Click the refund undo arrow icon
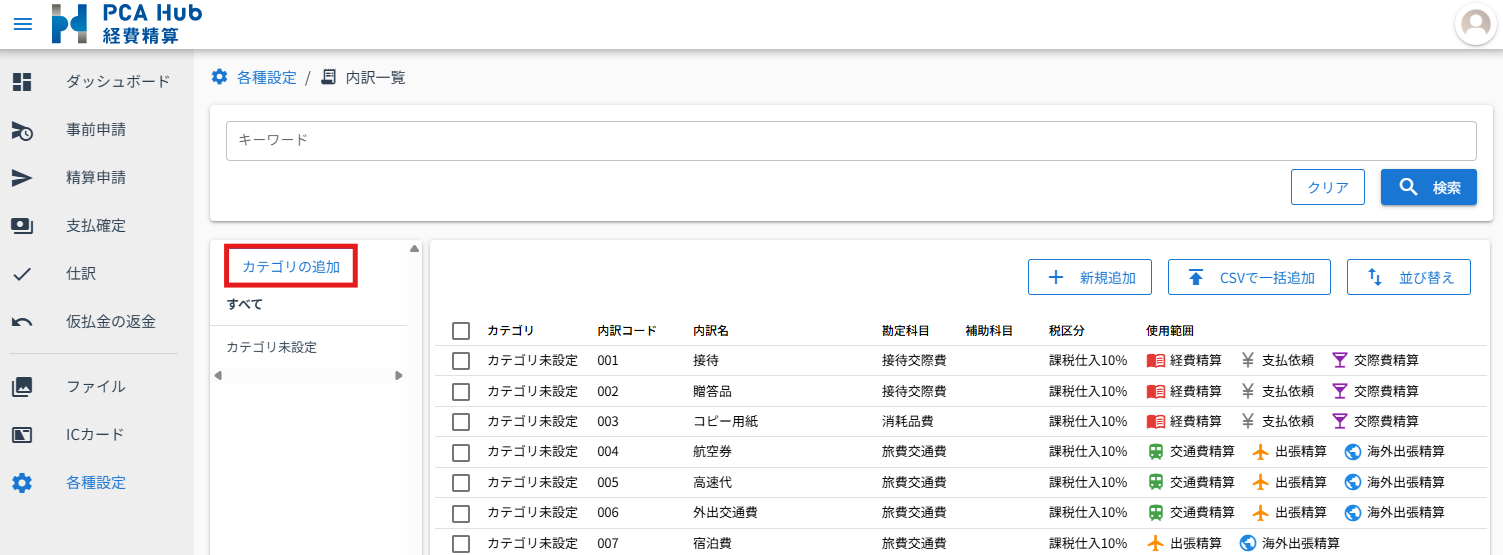The image size is (1503, 555). click(22, 322)
